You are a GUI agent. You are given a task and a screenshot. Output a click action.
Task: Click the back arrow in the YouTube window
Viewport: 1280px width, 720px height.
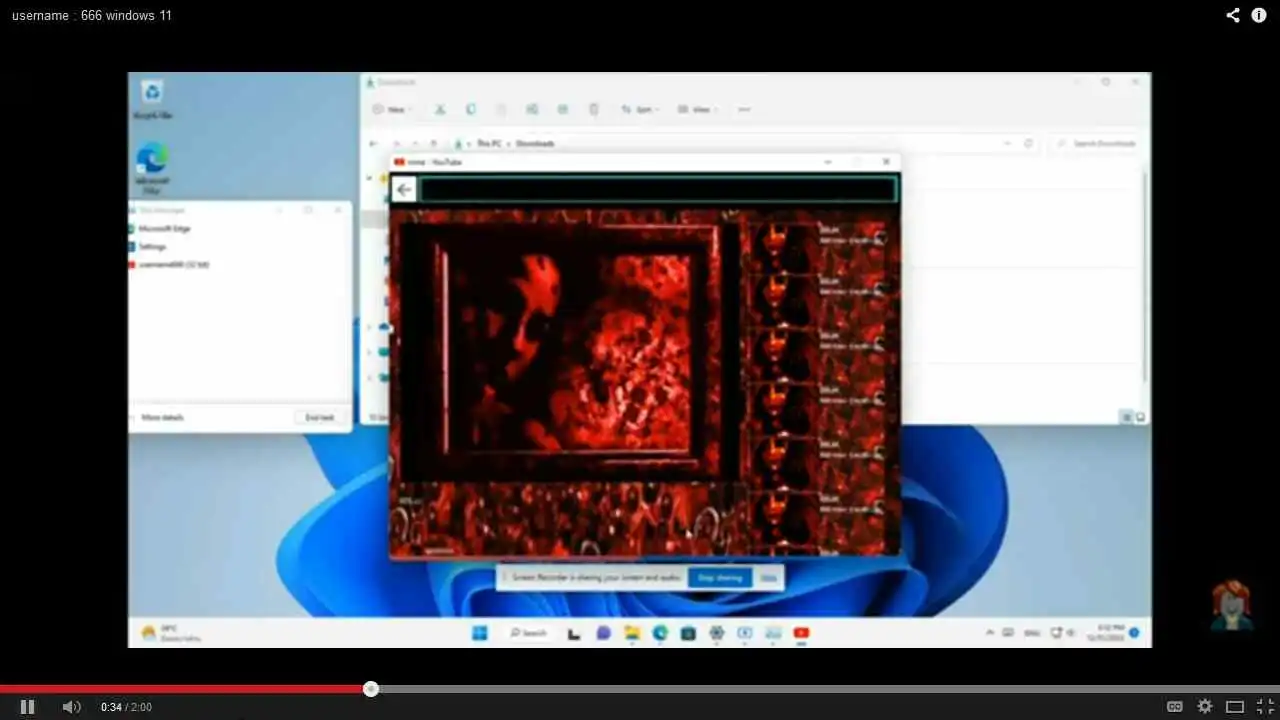click(404, 189)
